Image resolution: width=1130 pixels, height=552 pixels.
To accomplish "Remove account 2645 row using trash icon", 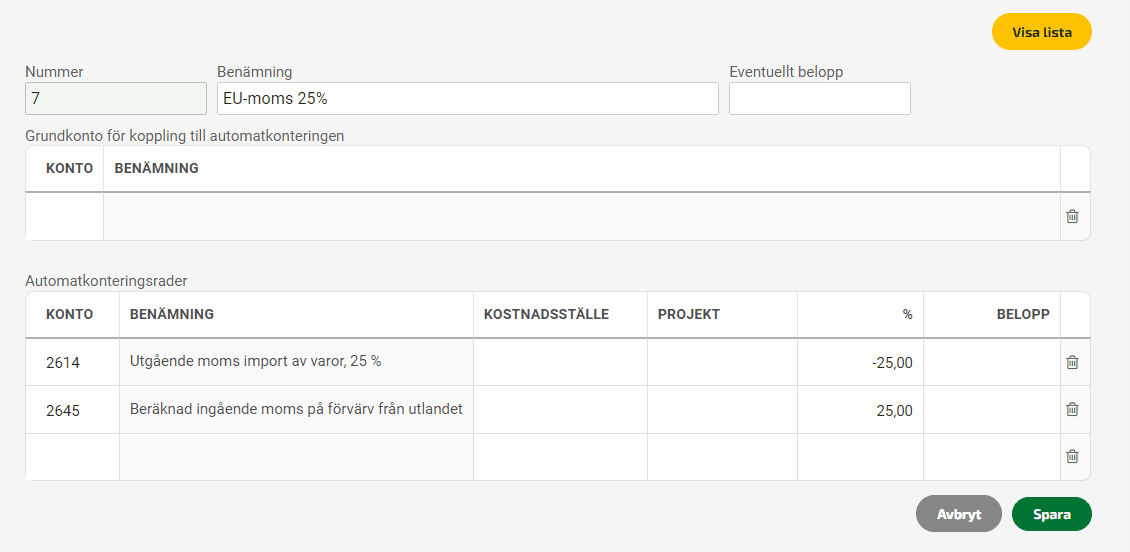I will [1072, 409].
